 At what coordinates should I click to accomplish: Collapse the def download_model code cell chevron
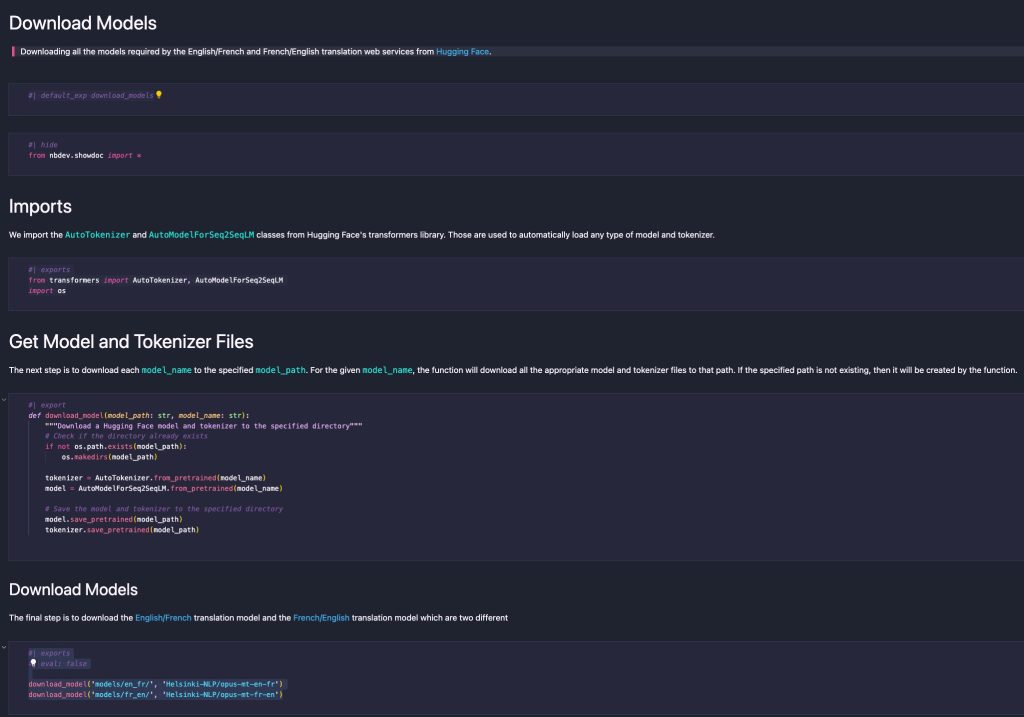pos(4,399)
